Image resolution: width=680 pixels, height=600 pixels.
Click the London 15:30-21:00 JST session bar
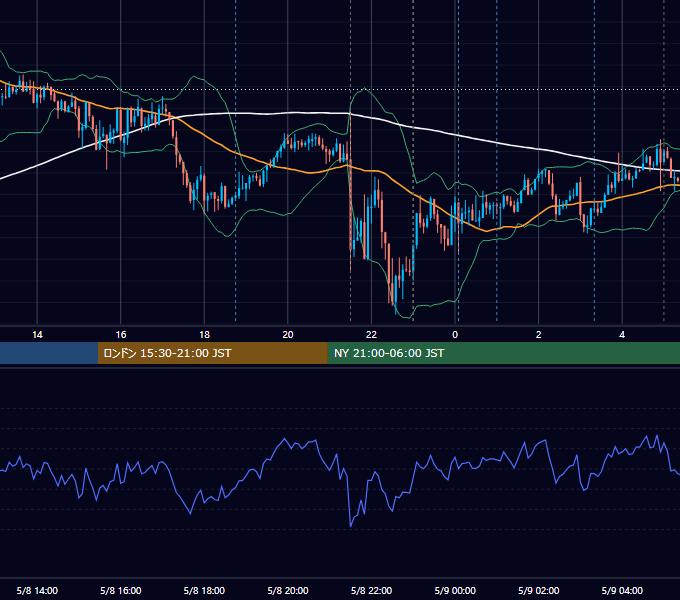tap(212, 353)
